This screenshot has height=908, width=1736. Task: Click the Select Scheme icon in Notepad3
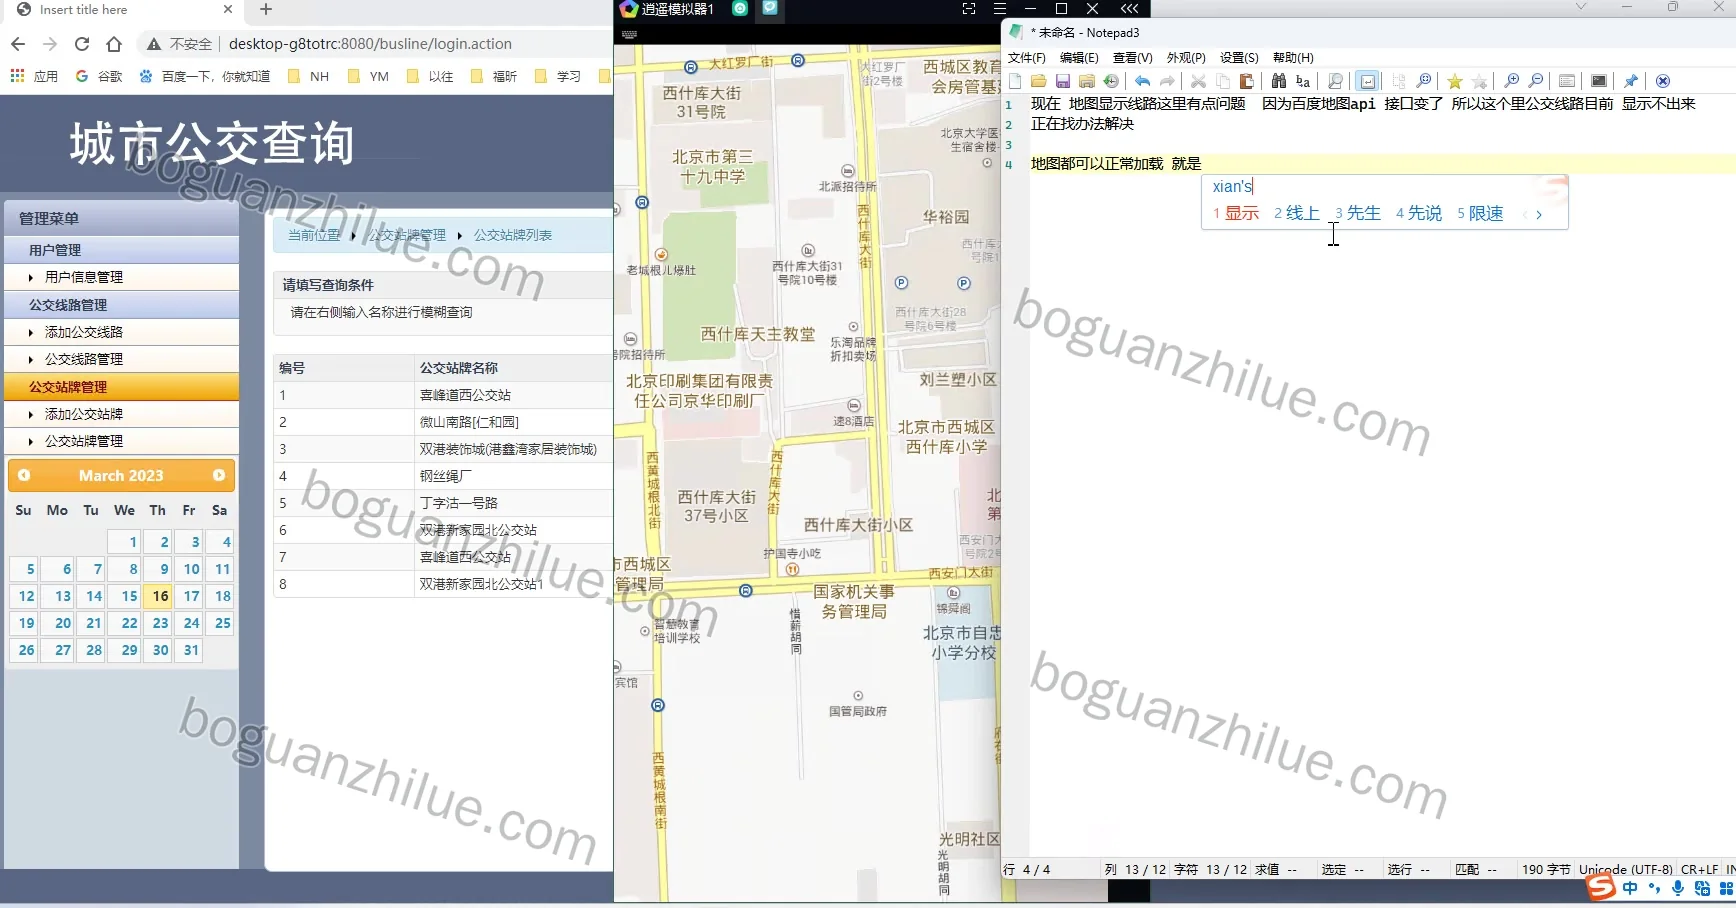(x=1567, y=81)
